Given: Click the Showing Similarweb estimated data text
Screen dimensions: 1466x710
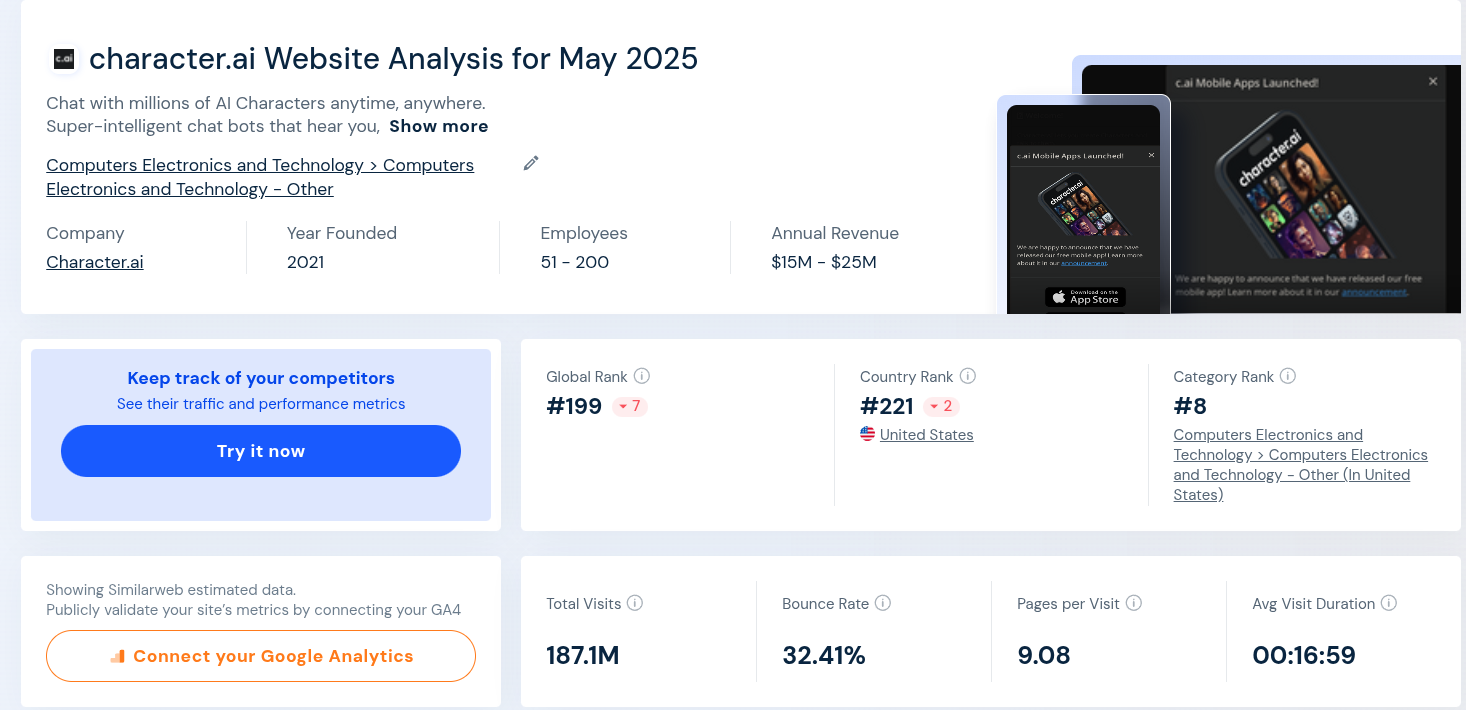Looking at the screenshot, I should click(x=171, y=590).
